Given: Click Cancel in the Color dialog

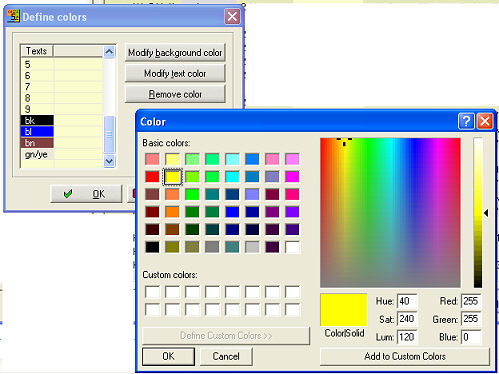Looking at the screenshot, I should pos(226,356).
